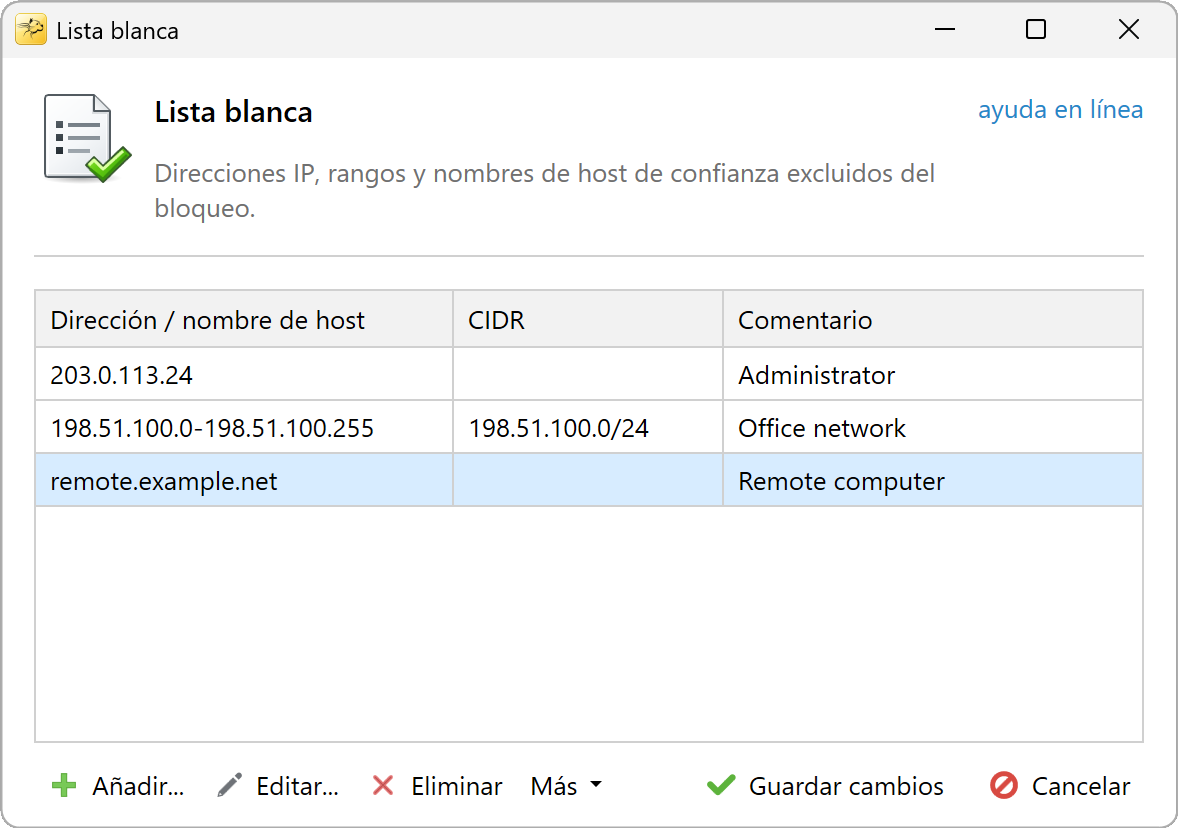Click the Cancelar button label

coord(1080,786)
